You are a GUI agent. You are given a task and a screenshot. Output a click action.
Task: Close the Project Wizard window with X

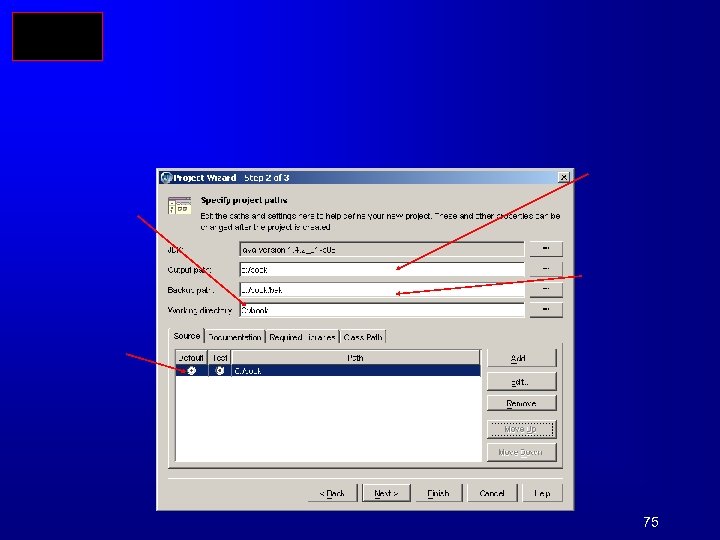pos(563,177)
